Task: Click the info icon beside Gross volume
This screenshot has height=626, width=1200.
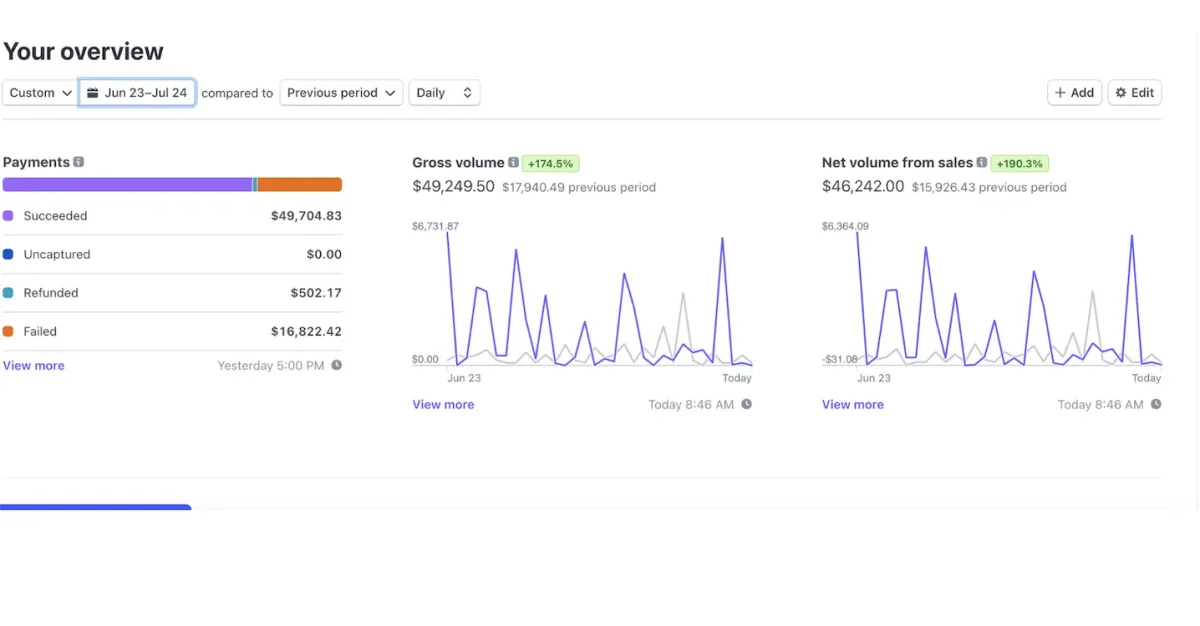Action: [513, 163]
